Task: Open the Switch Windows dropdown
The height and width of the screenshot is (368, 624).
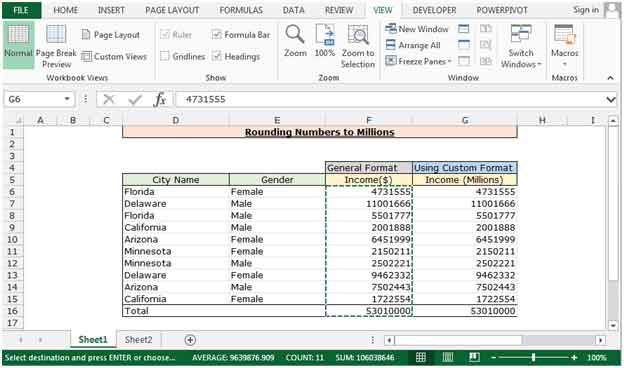Action: (x=521, y=46)
